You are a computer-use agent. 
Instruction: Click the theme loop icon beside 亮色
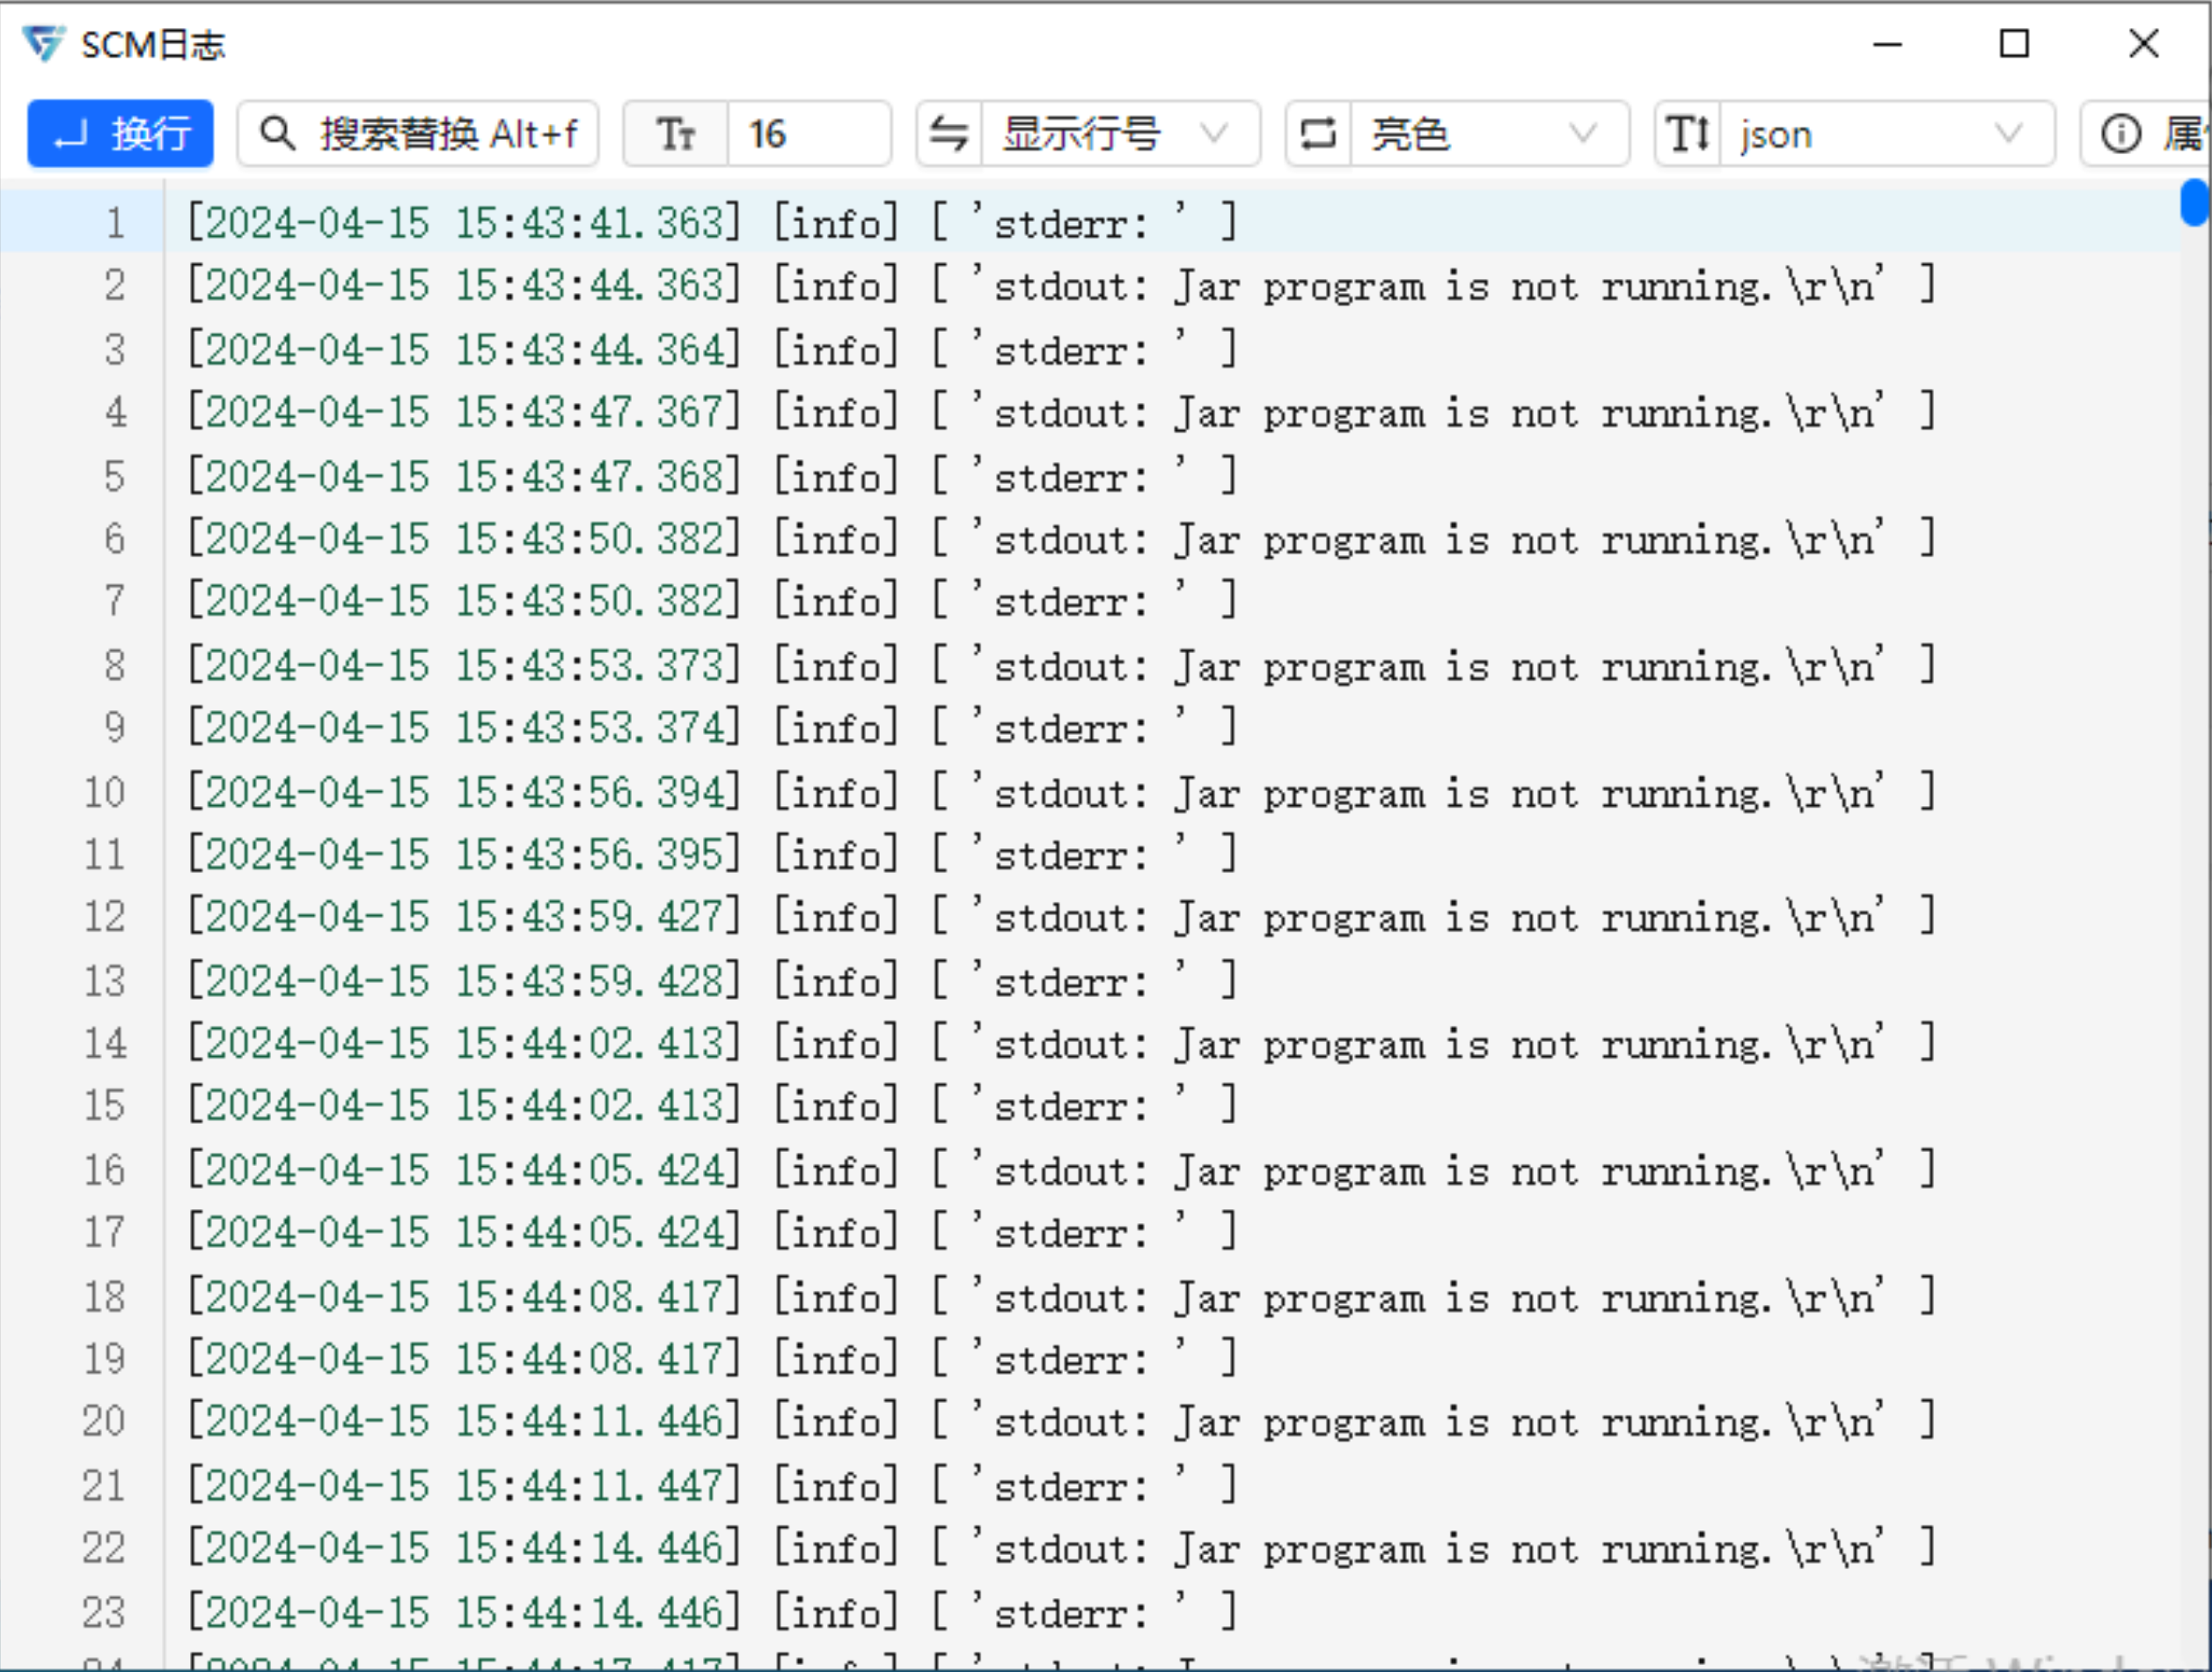1318,133
